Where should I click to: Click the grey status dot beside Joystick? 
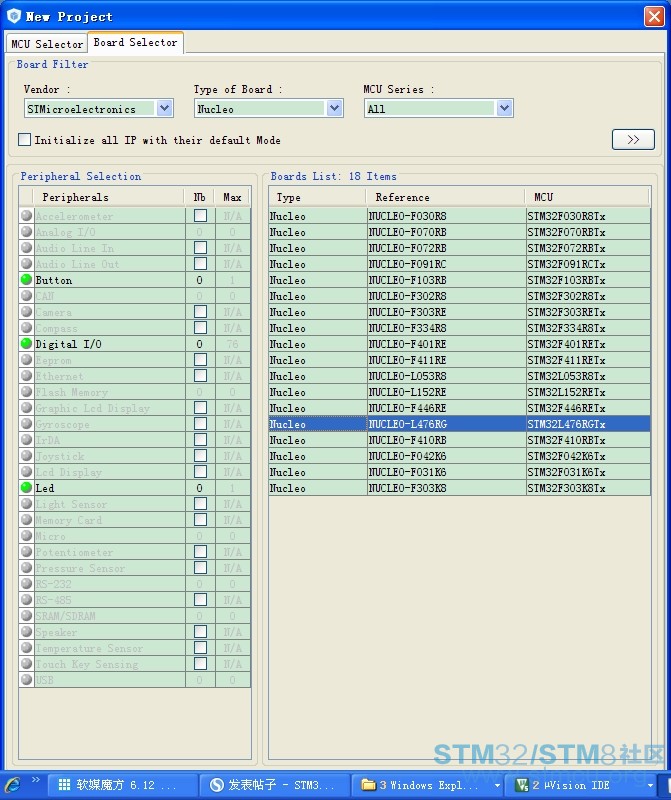[26, 456]
